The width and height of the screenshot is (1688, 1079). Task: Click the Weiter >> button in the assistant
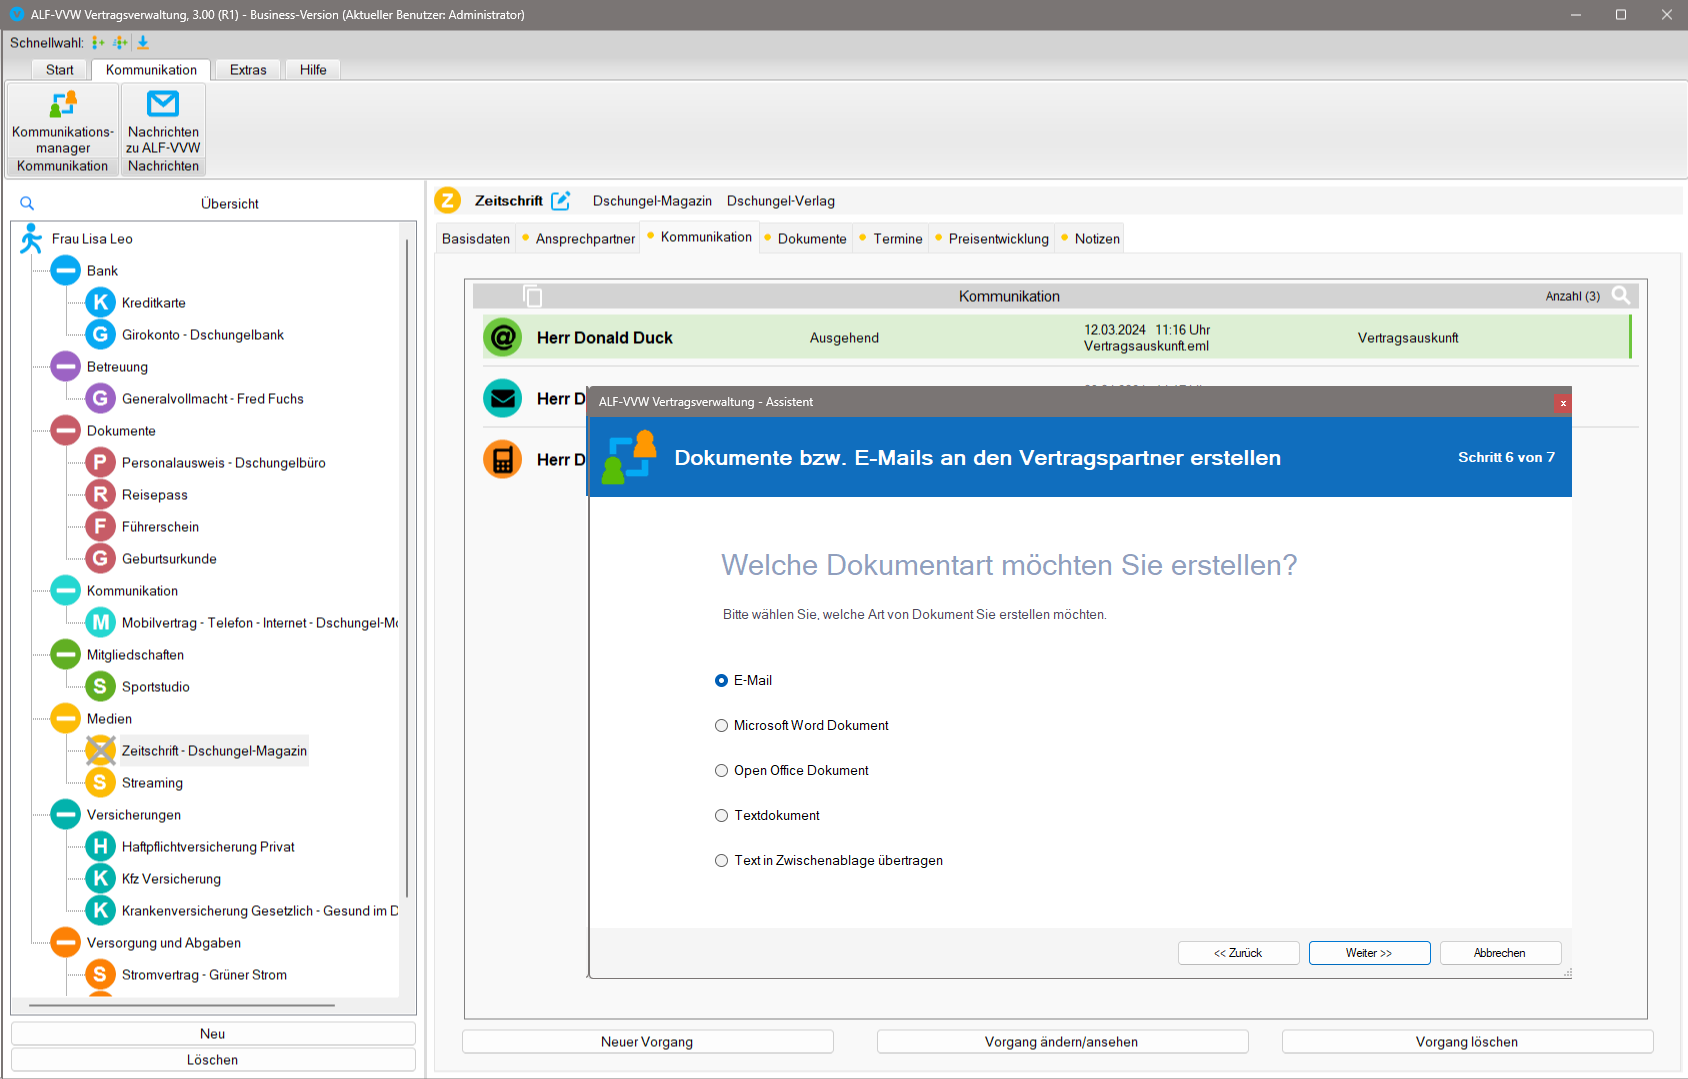(x=1369, y=953)
